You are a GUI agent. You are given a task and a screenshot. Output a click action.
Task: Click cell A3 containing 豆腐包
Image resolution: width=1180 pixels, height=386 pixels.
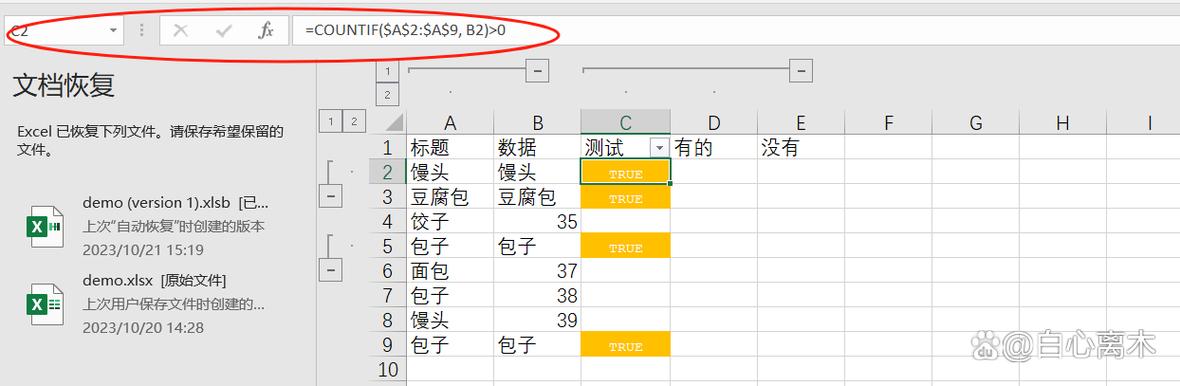tap(450, 197)
